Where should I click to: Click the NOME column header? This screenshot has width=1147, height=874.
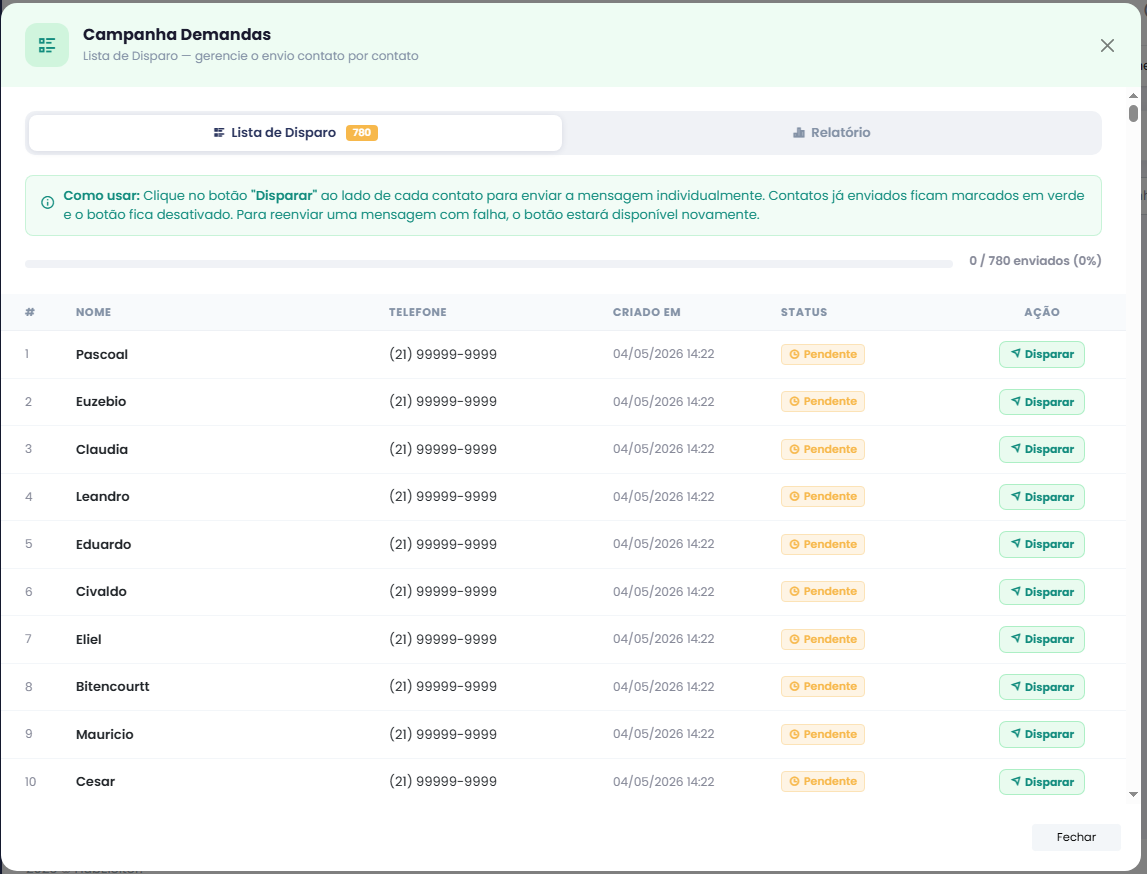pos(94,312)
